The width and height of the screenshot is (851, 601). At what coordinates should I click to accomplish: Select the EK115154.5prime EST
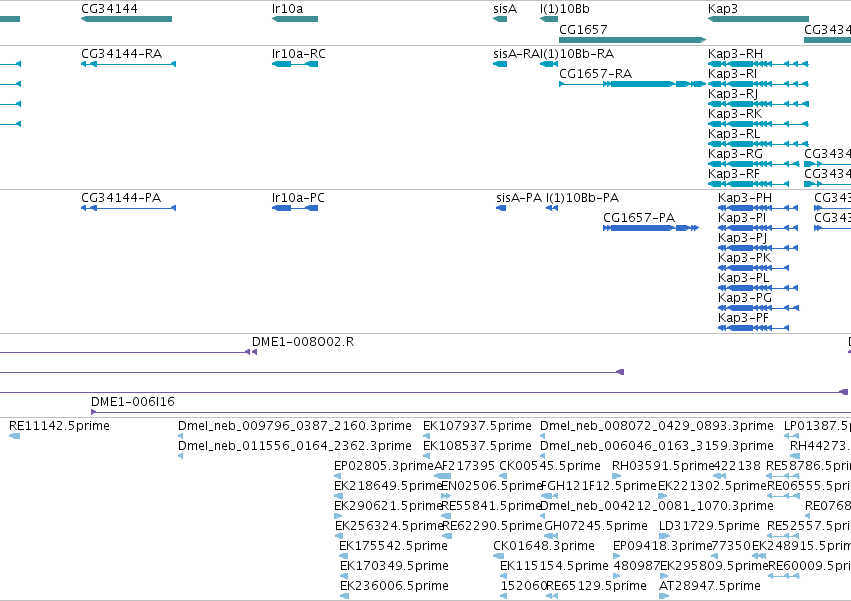point(504,576)
